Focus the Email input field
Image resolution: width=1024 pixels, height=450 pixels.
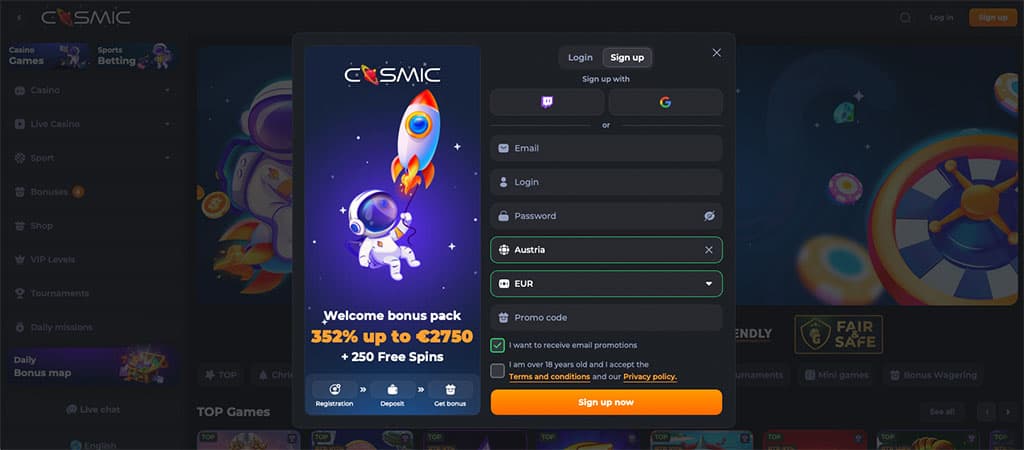(606, 148)
